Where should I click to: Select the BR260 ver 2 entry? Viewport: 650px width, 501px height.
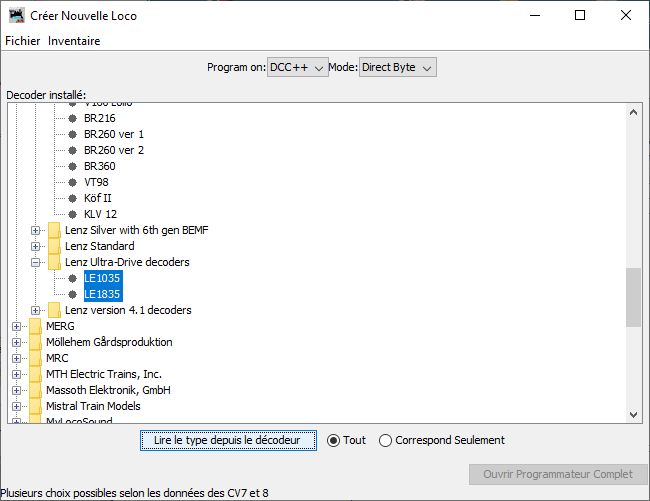tap(114, 150)
